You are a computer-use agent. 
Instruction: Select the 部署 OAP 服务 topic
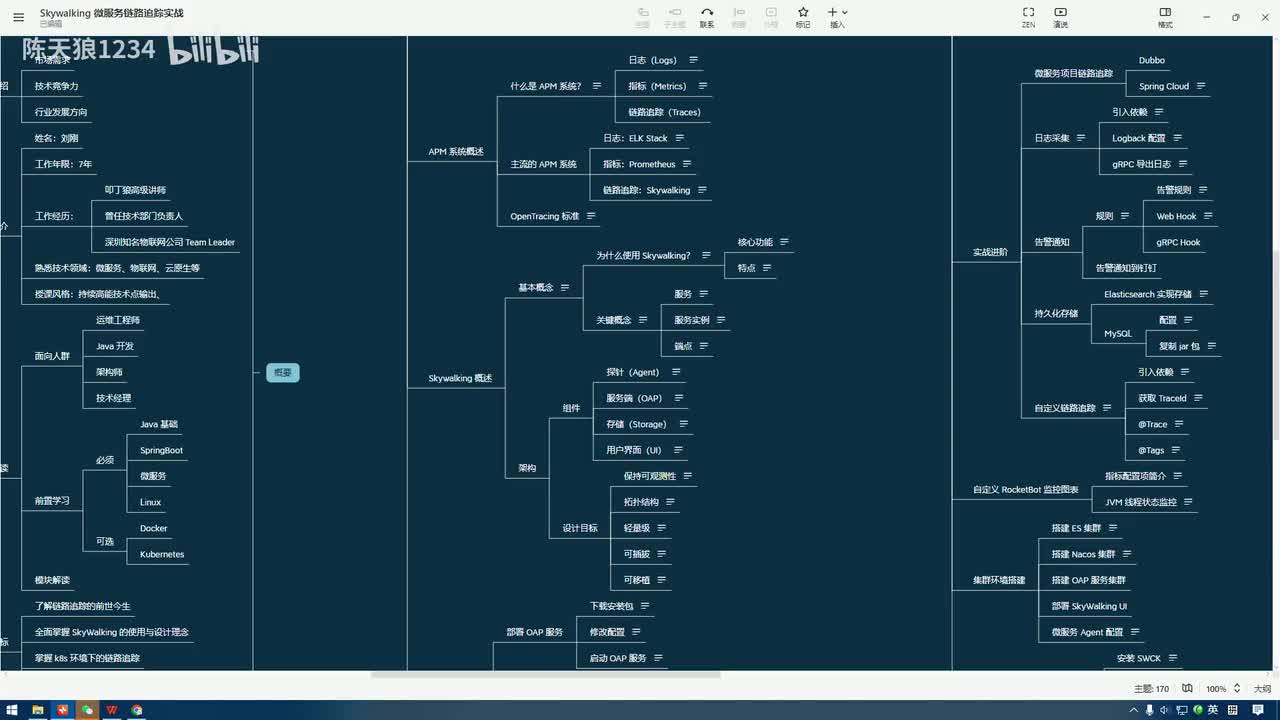535,632
